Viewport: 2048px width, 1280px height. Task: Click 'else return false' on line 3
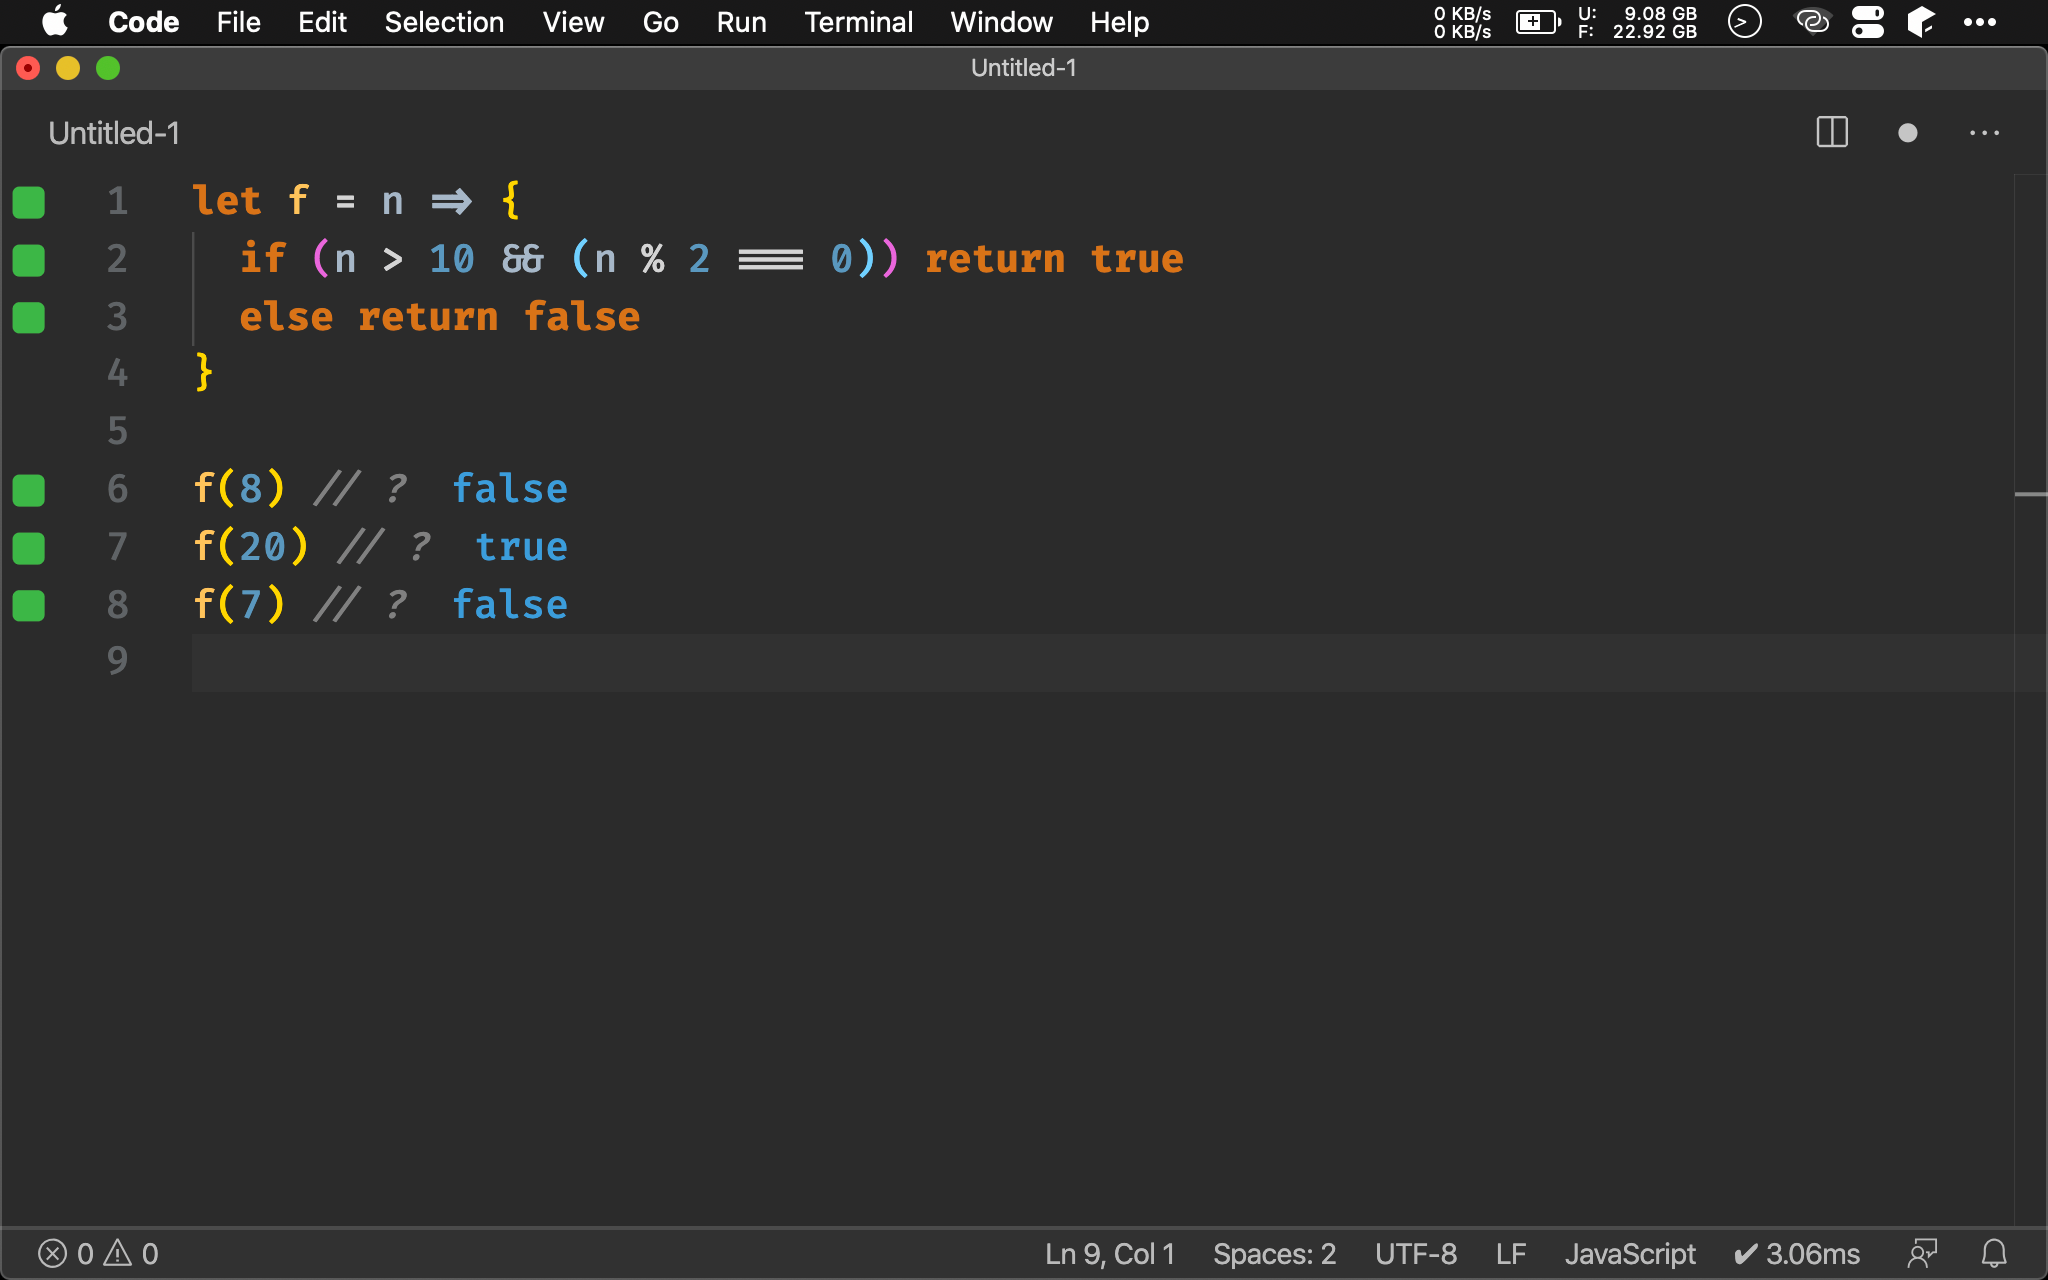[x=440, y=317]
